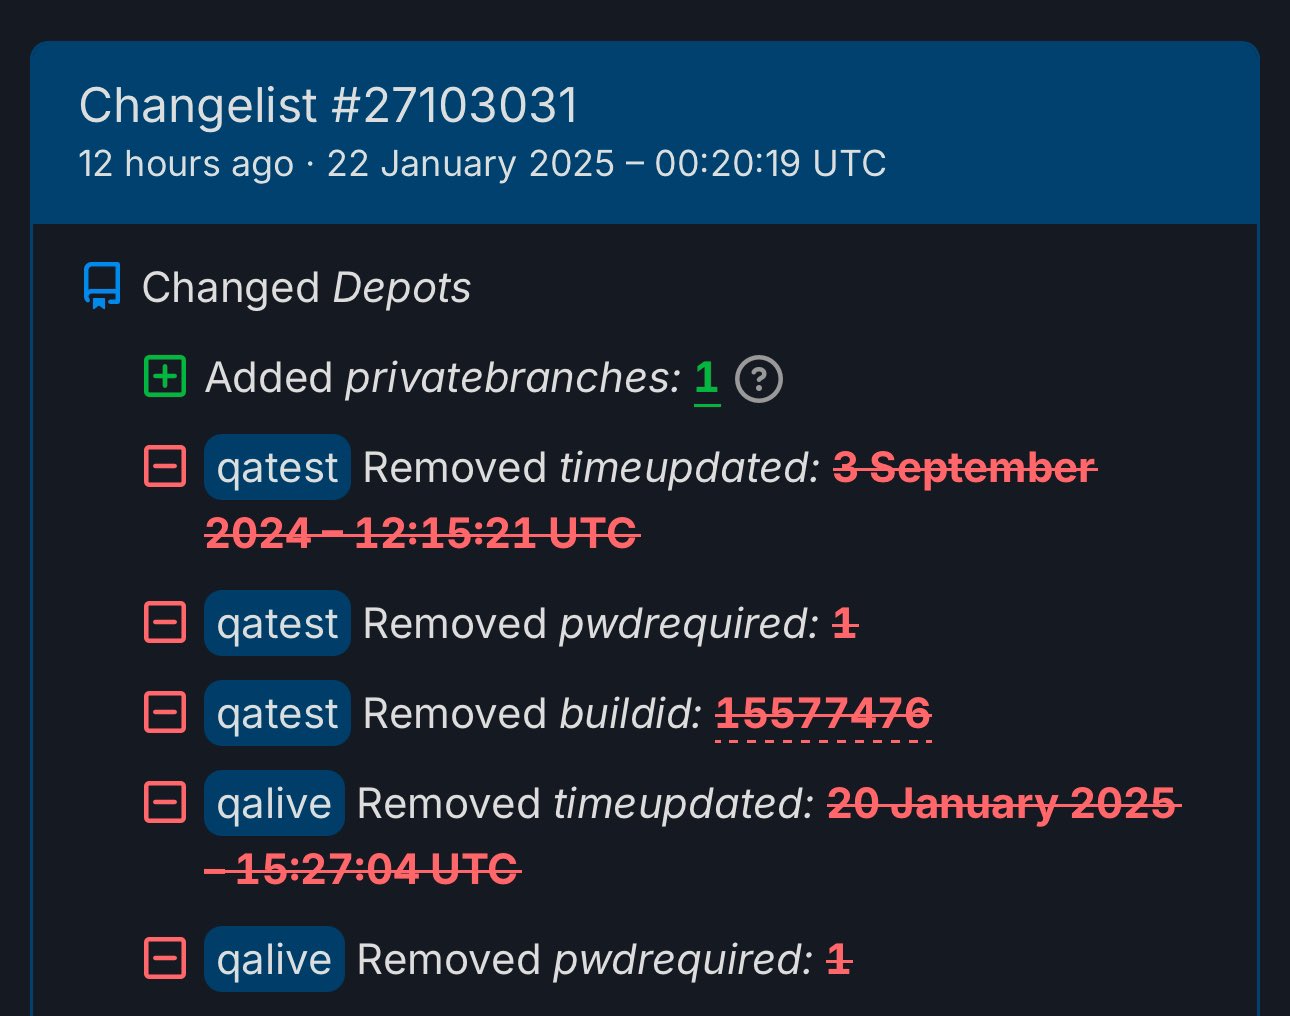
Task: Select the qatest tag on buildid row
Action: [x=277, y=713]
